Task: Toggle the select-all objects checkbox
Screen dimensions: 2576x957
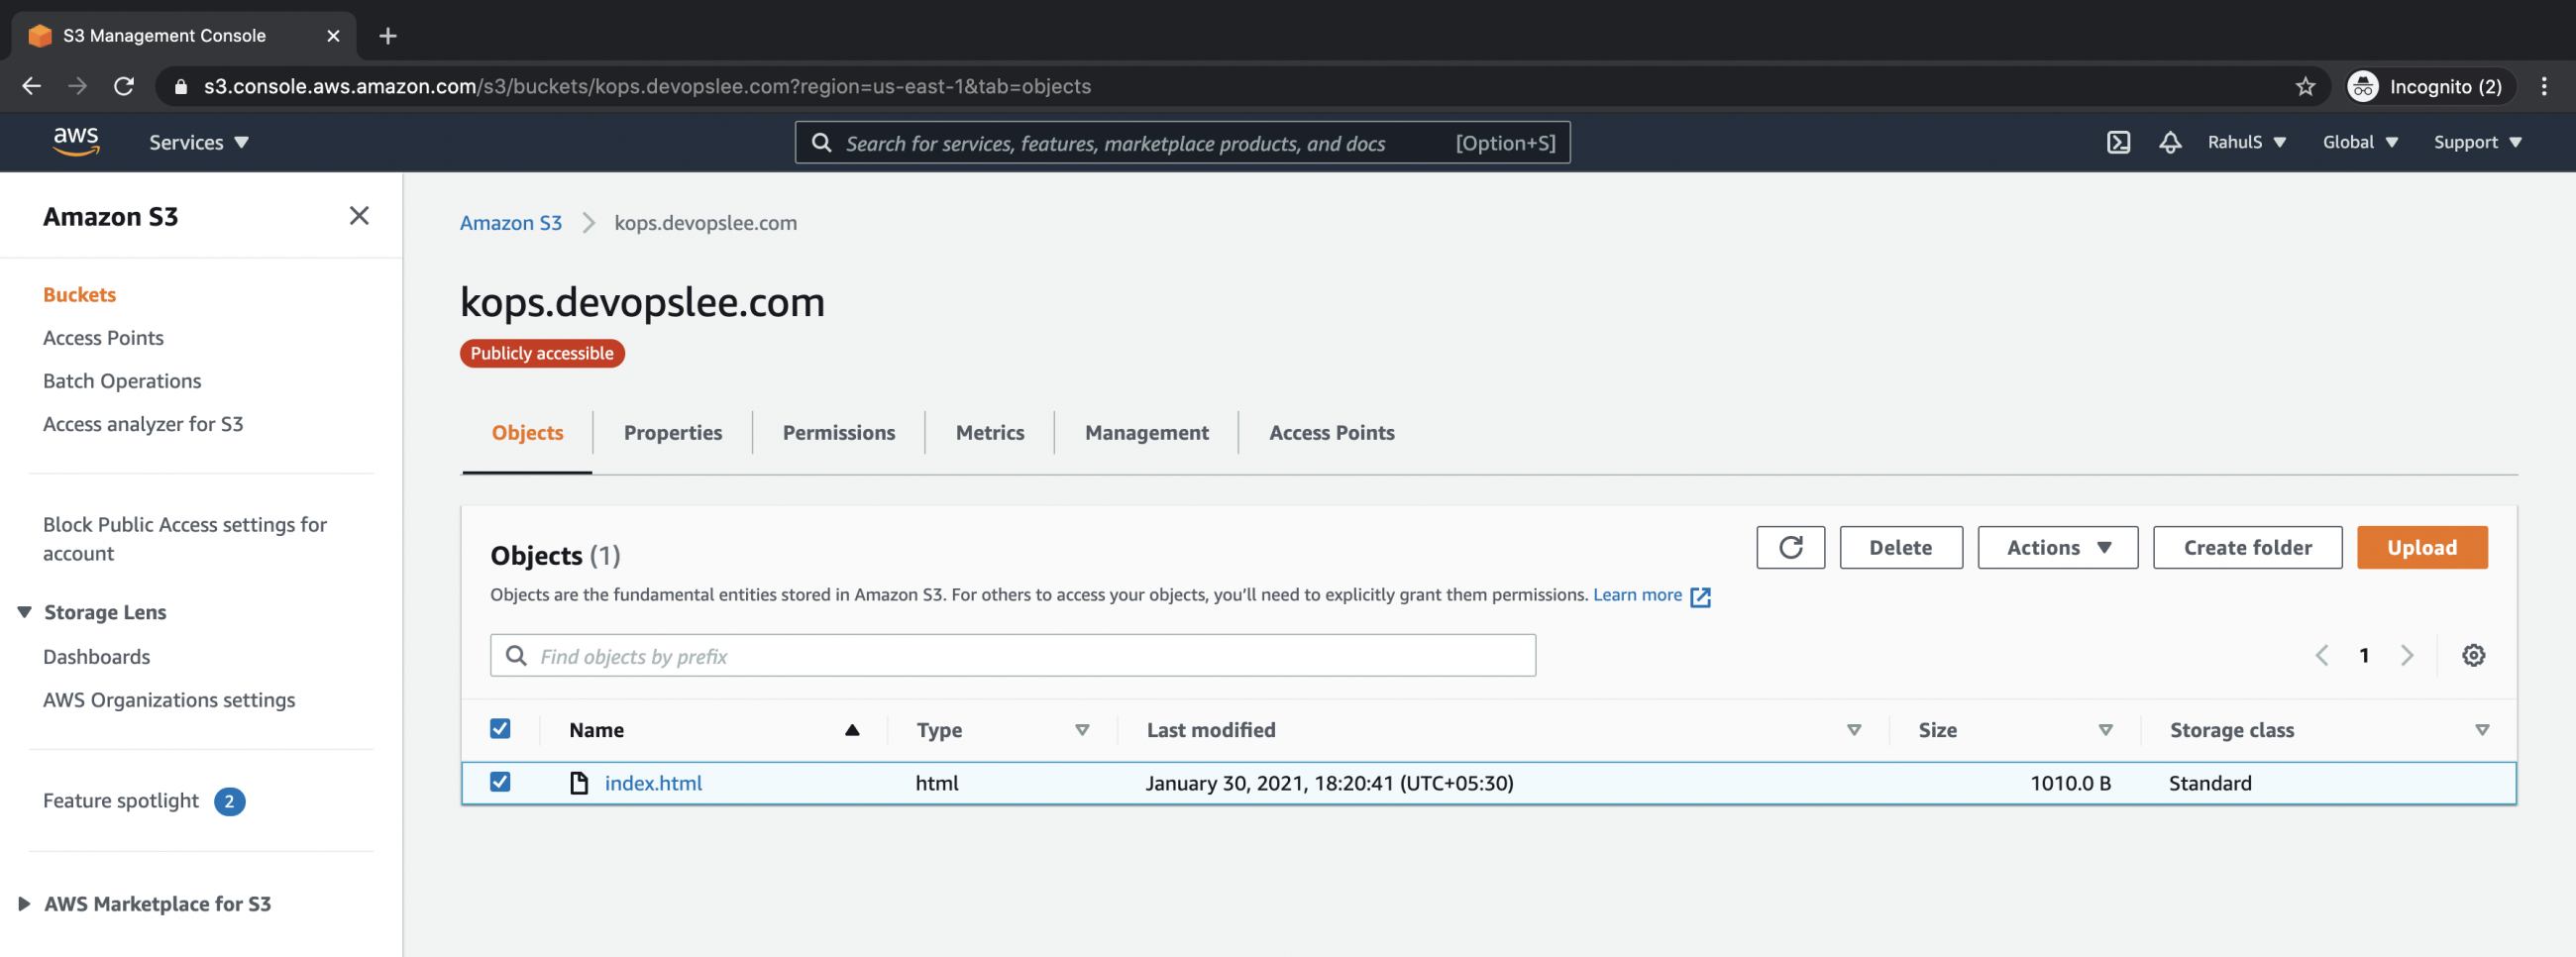Action: coord(500,729)
